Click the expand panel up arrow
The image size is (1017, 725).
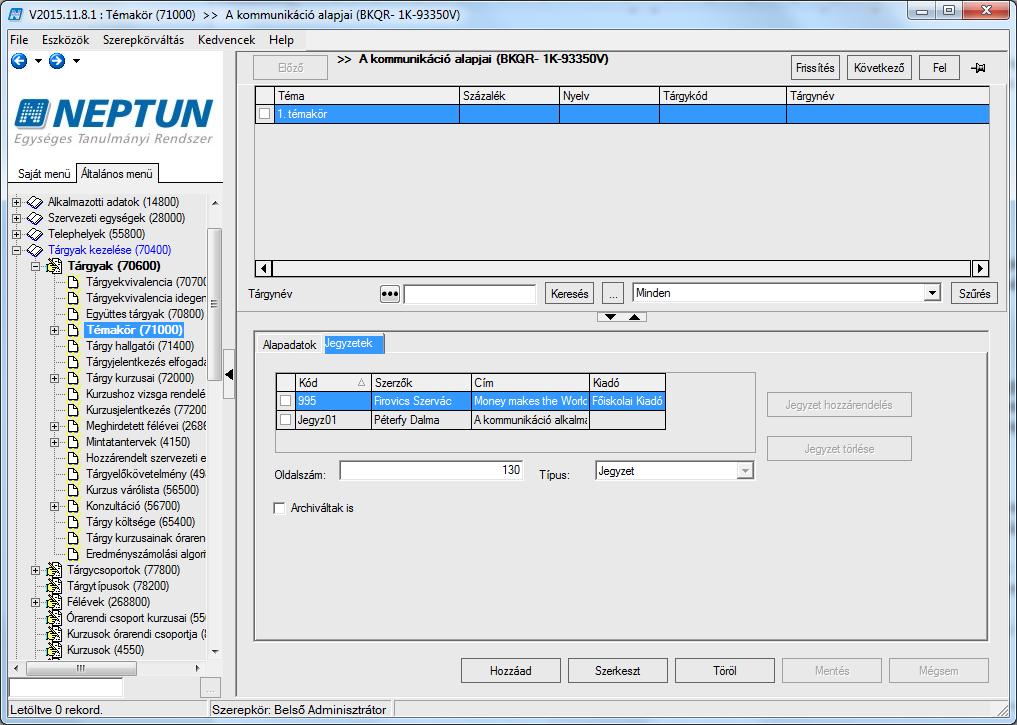(634, 316)
